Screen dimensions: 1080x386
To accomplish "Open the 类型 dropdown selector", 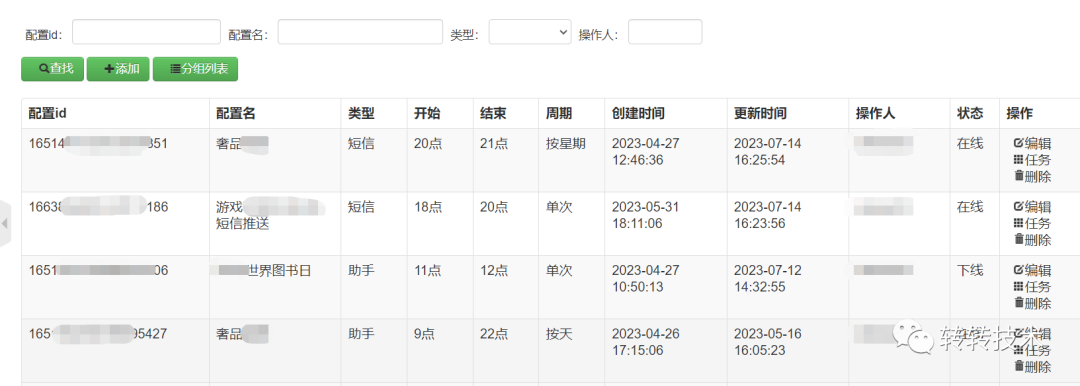I will [x=530, y=32].
